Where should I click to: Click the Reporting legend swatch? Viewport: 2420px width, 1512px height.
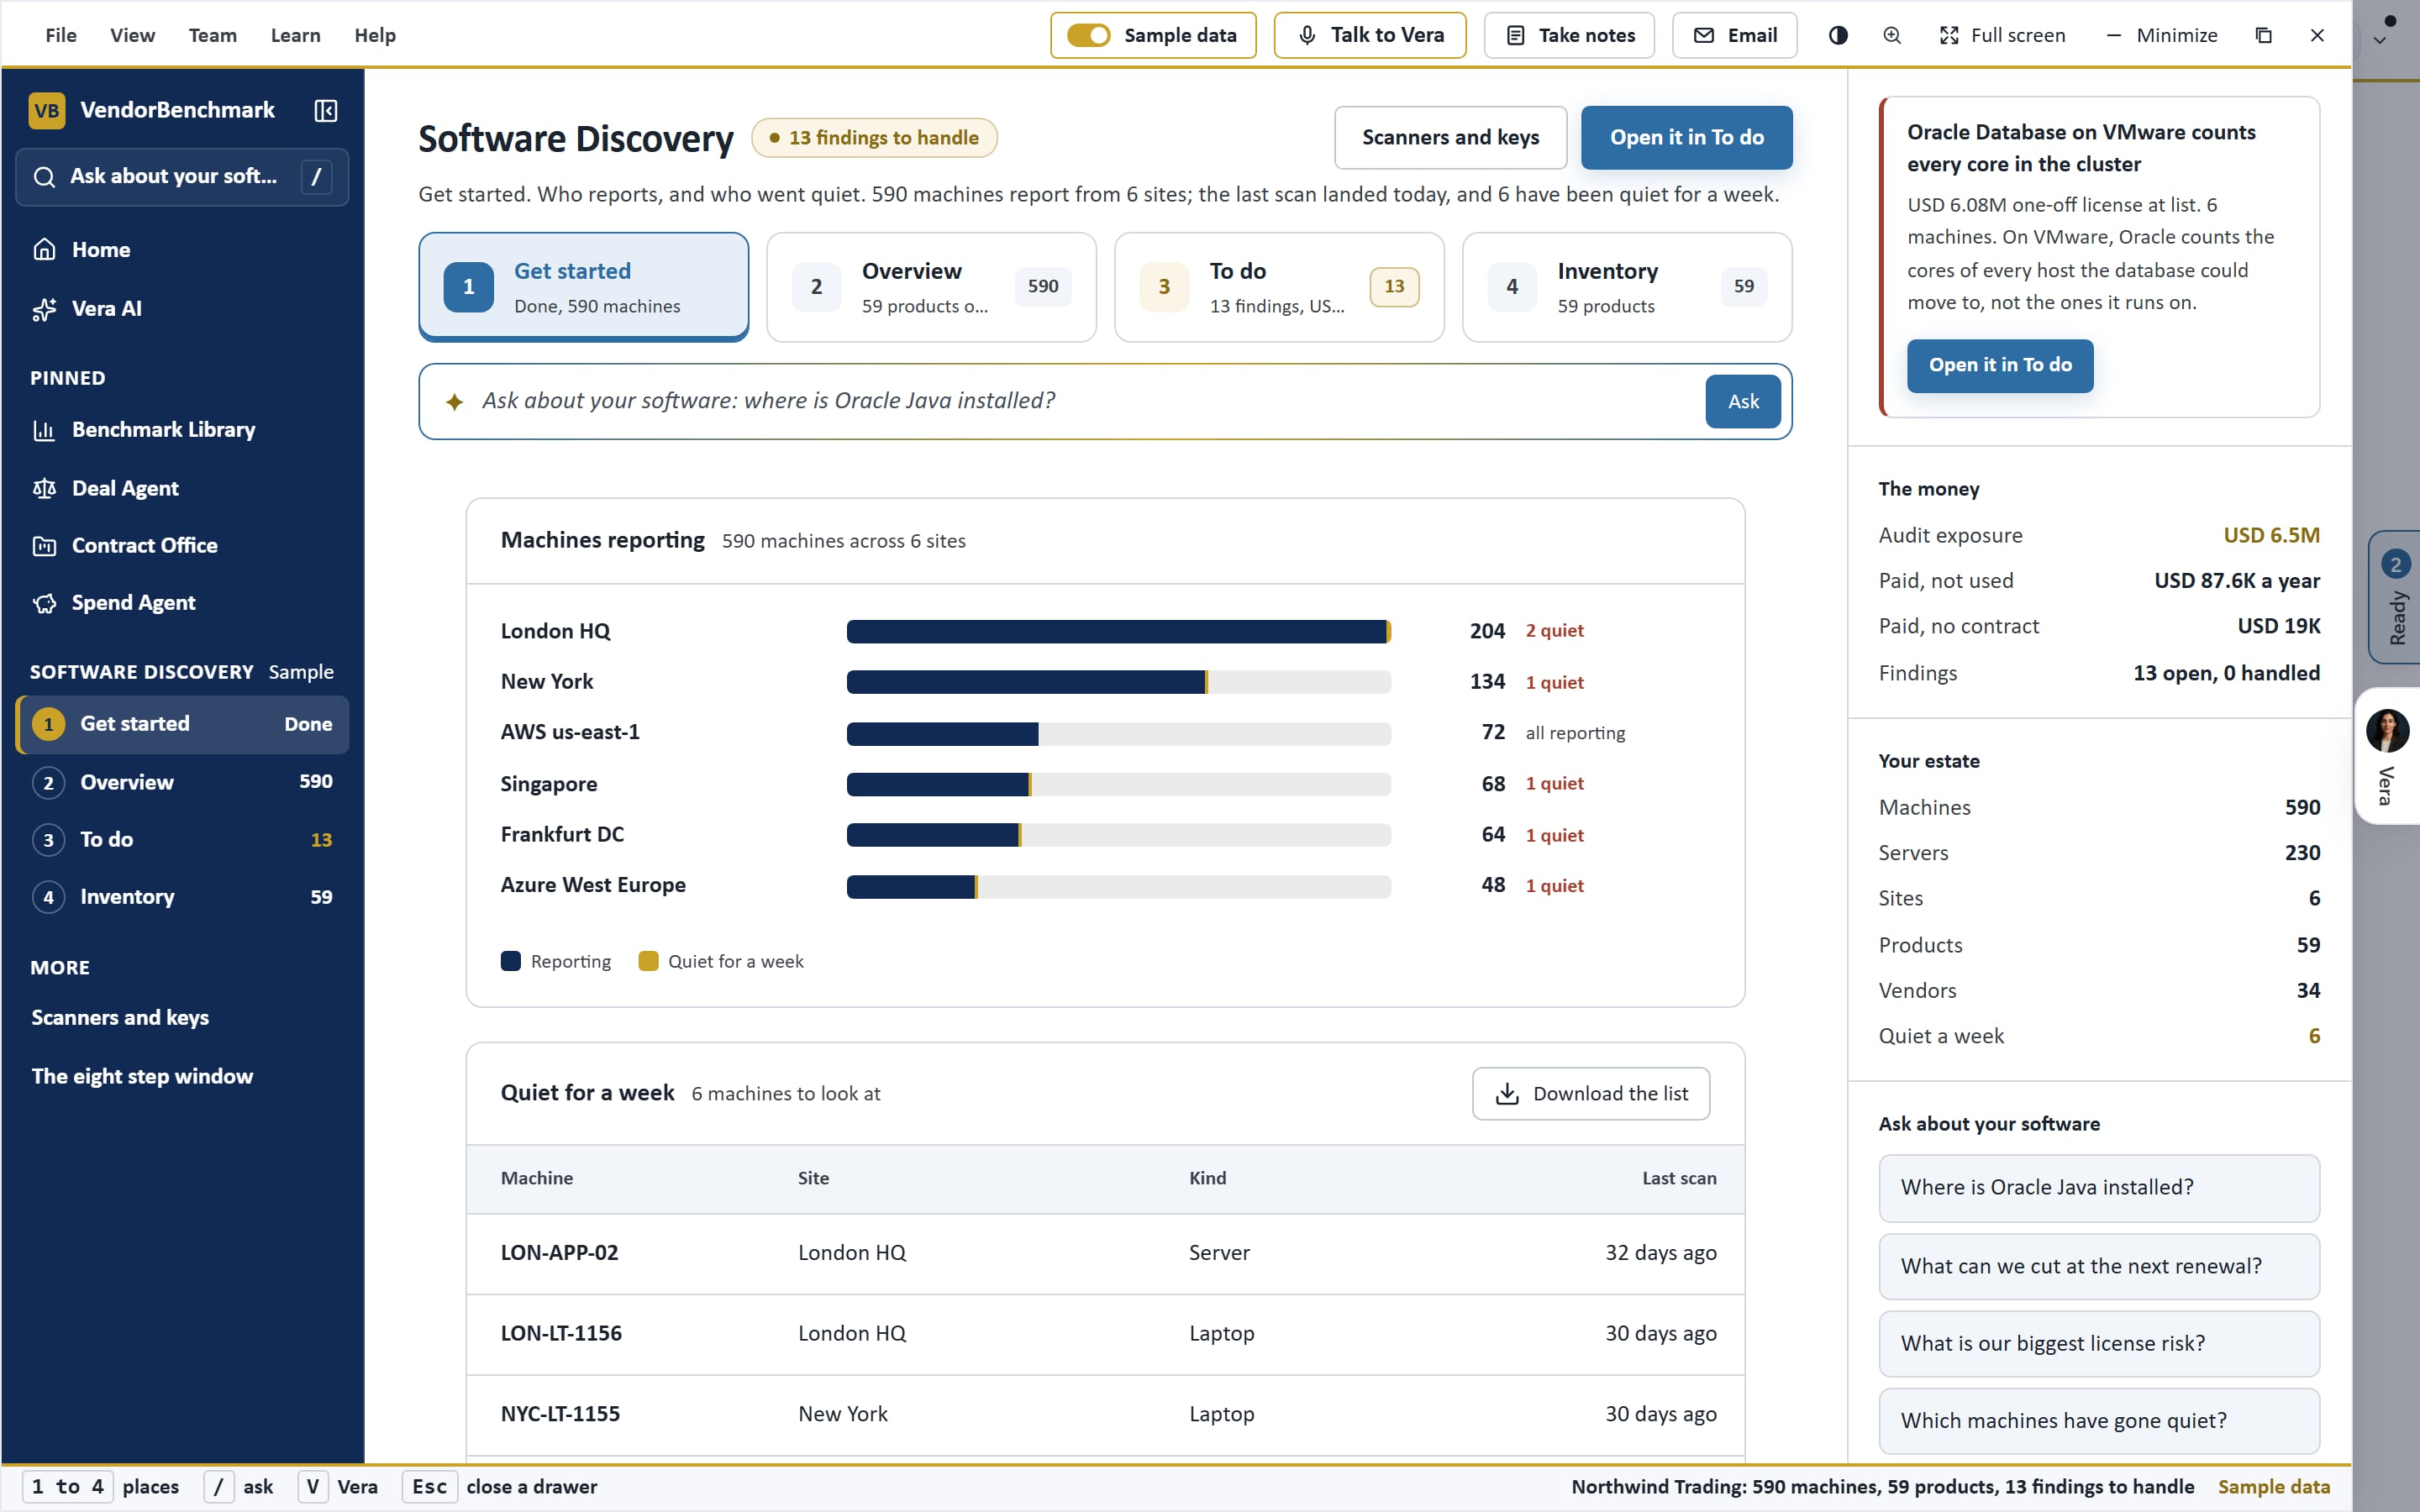coord(510,962)
